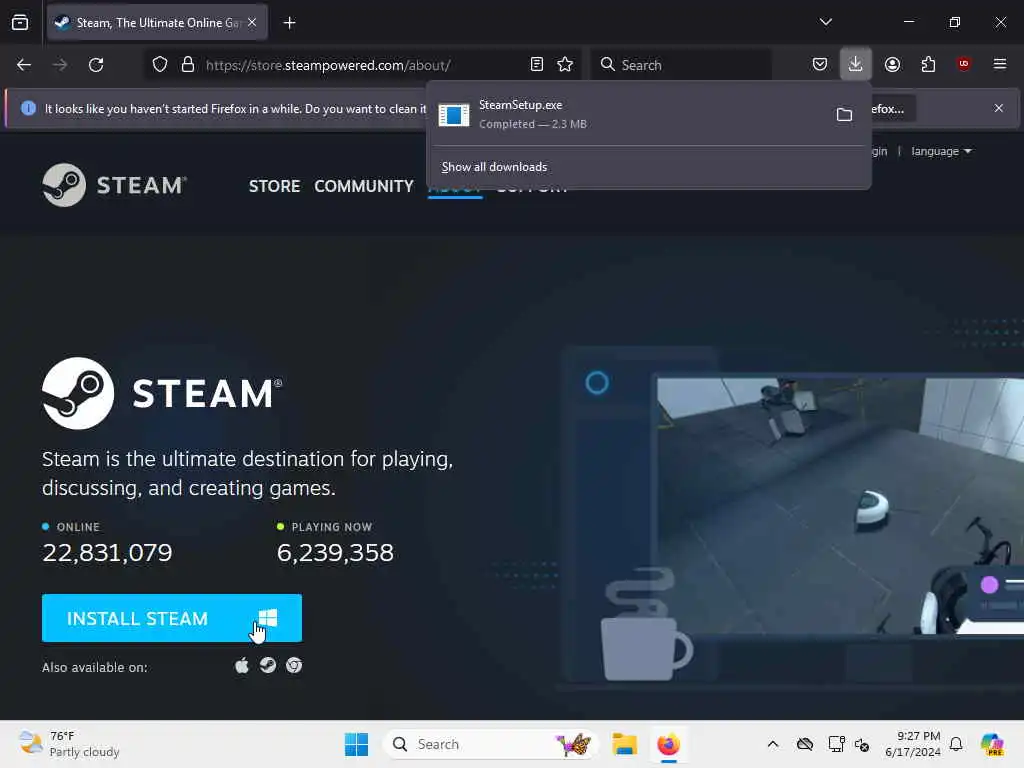Open File Explorer from the taskbar
1024x768 pixels.
click(x=624, y=744)
